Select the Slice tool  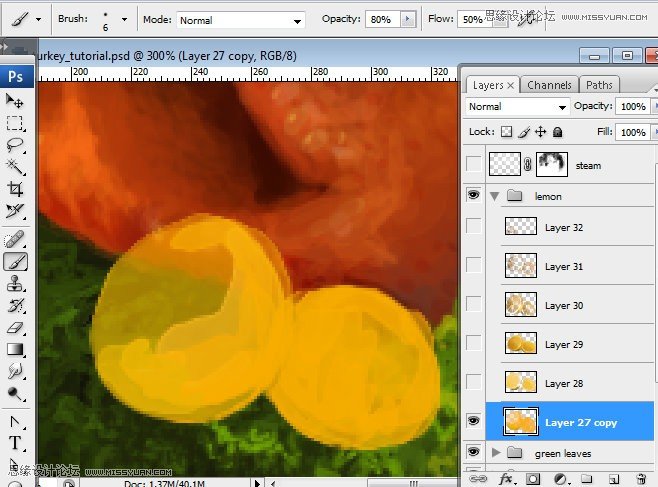tap(15, 211)
